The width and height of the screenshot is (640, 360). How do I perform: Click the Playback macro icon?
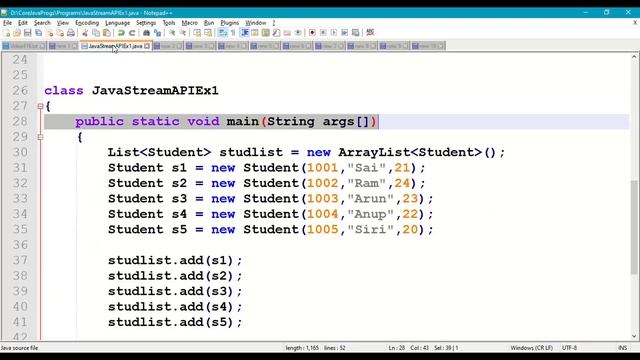click(333, 33)
